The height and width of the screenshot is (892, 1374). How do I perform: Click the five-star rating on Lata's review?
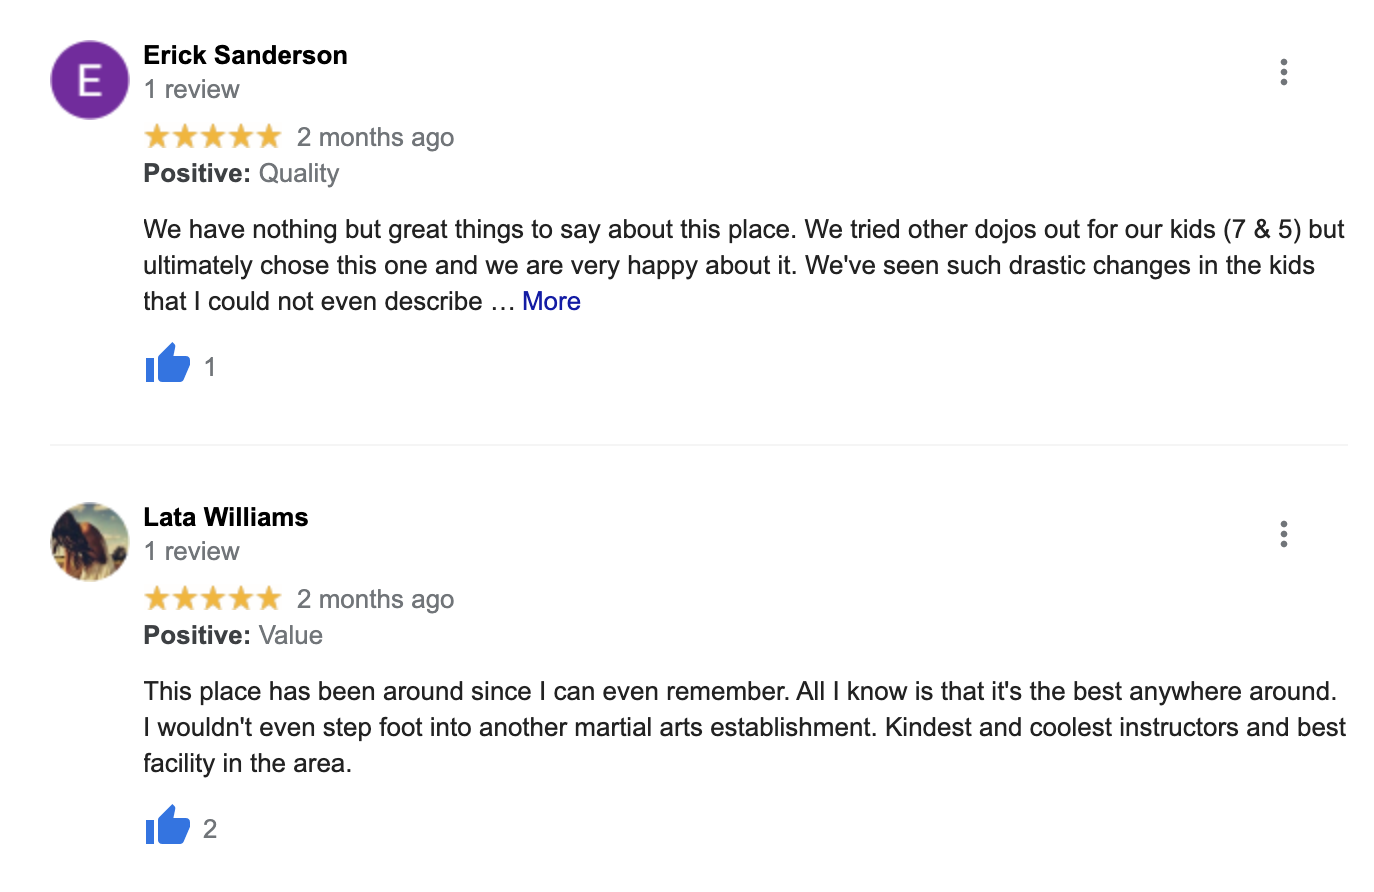(212, 598)
